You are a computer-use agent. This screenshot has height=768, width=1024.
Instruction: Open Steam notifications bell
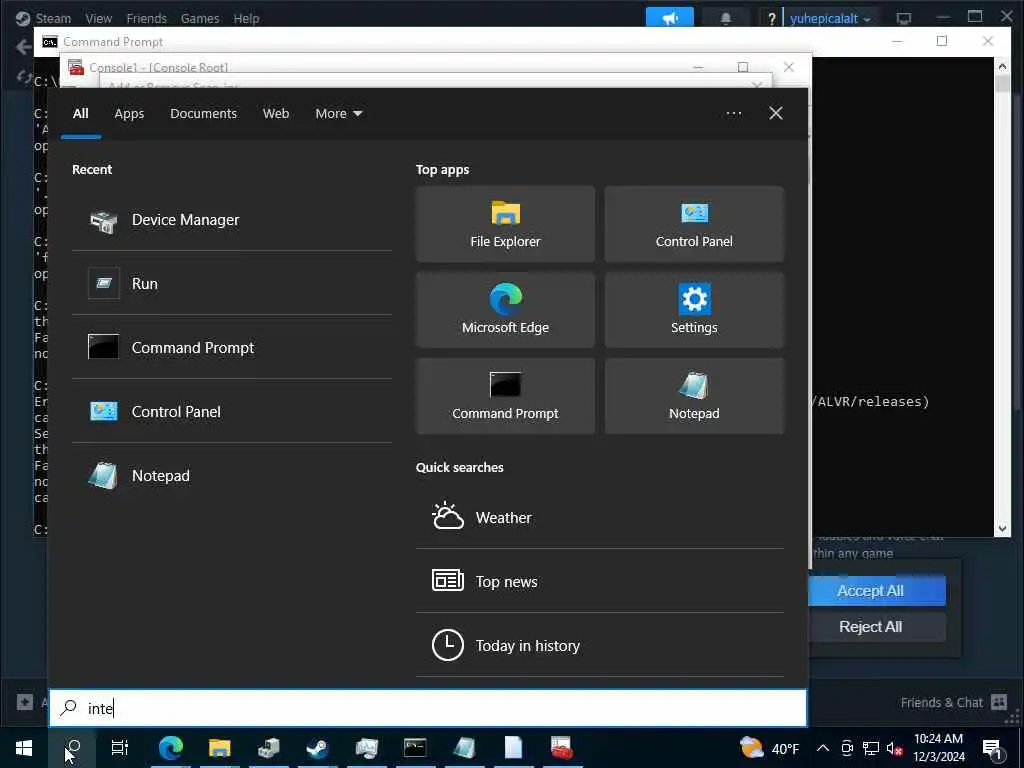tap(726, 18)
